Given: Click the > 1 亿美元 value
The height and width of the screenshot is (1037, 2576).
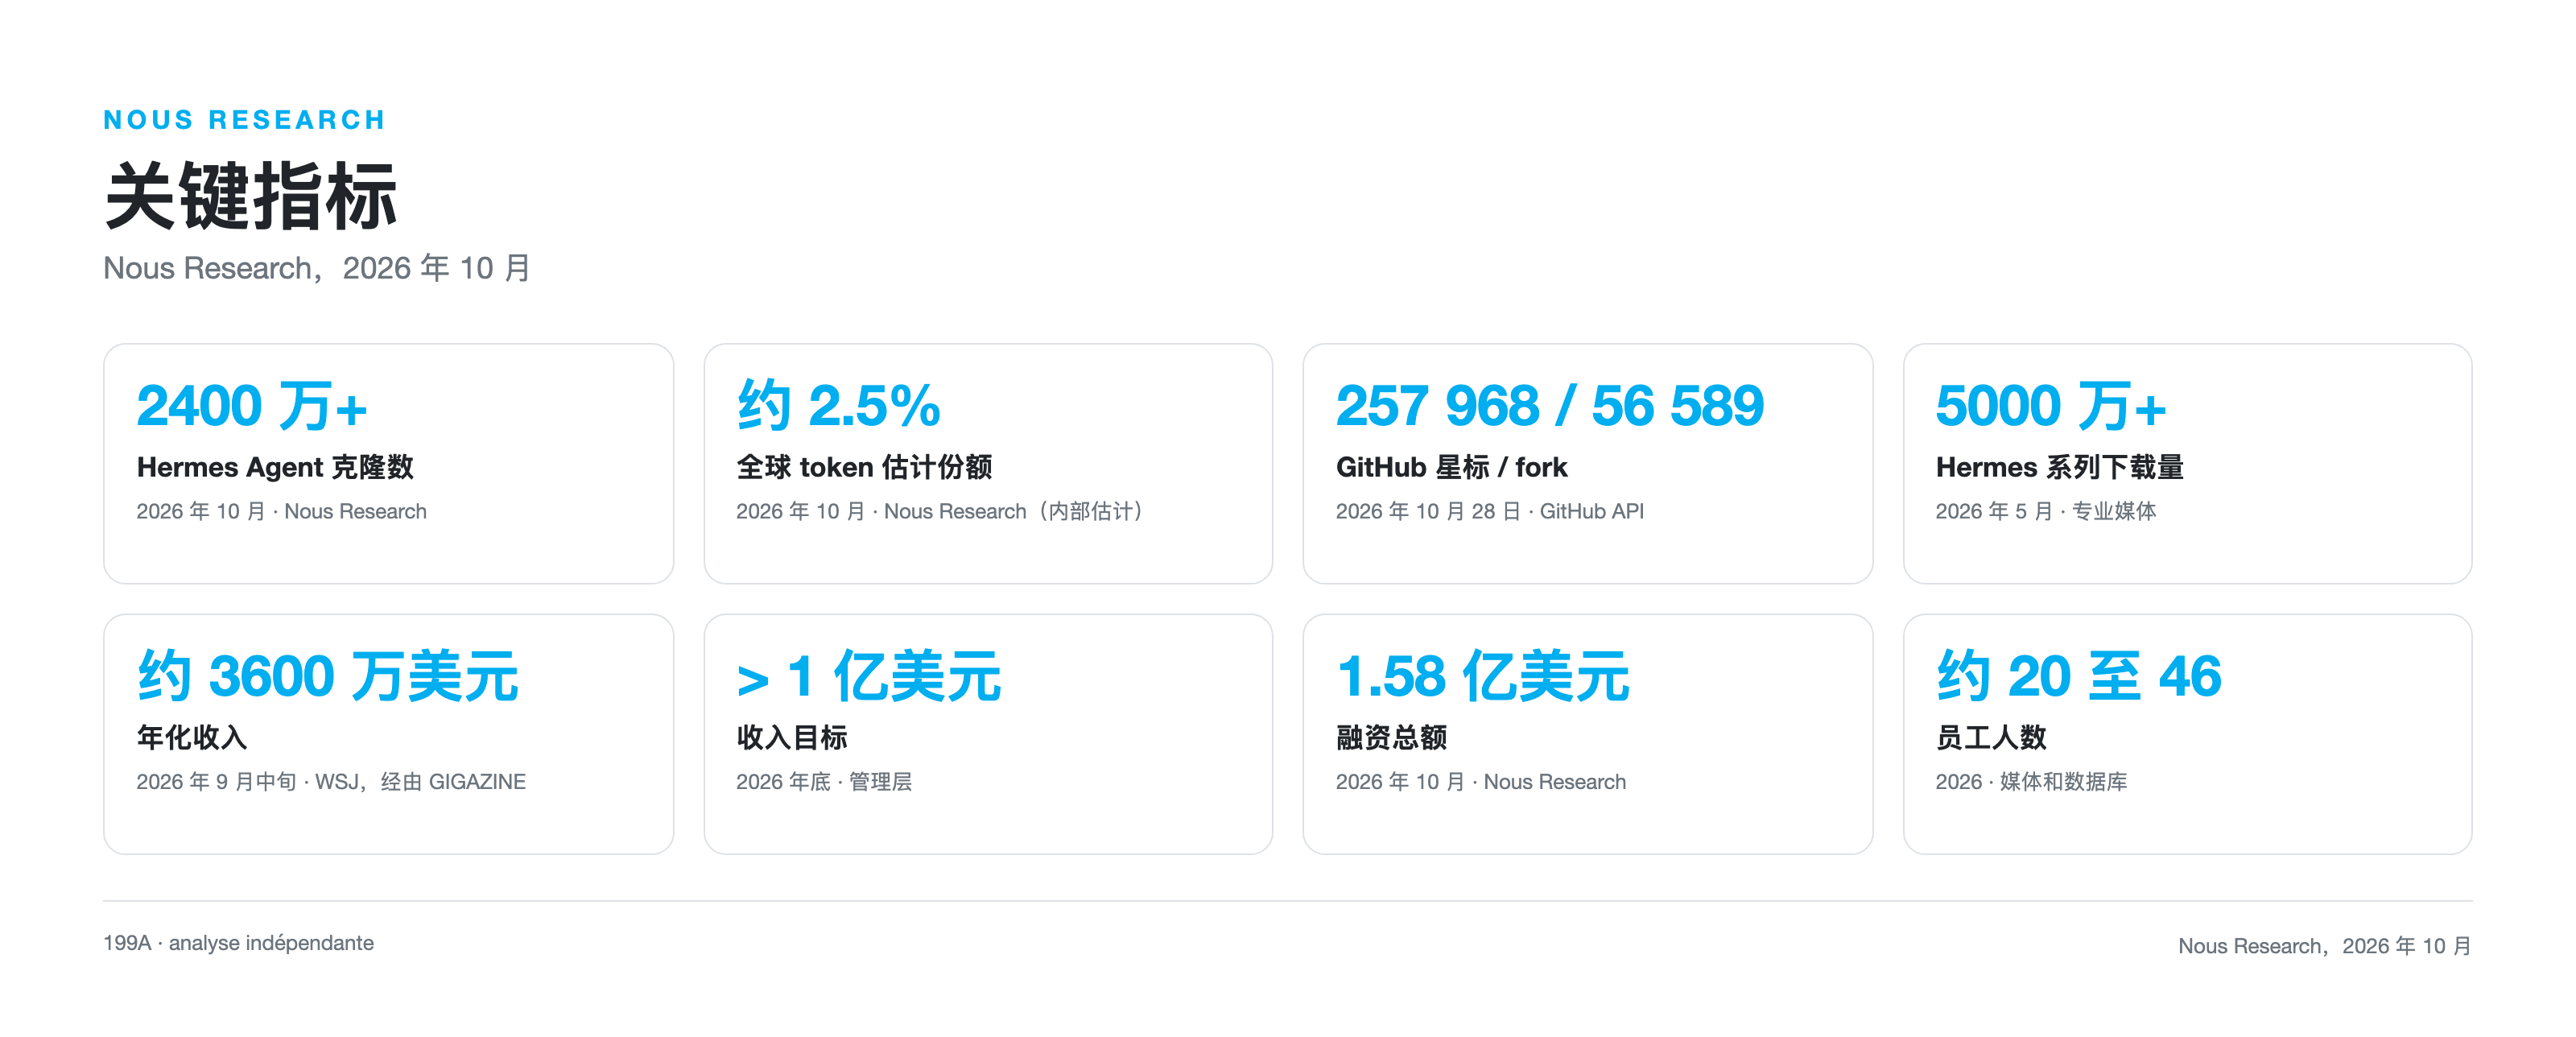Looking at the screenshot, I should pyautogui.click(x=868, y=676).
